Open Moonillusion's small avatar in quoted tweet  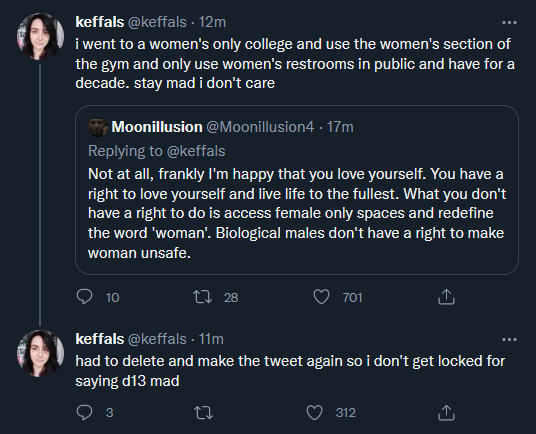98,127
